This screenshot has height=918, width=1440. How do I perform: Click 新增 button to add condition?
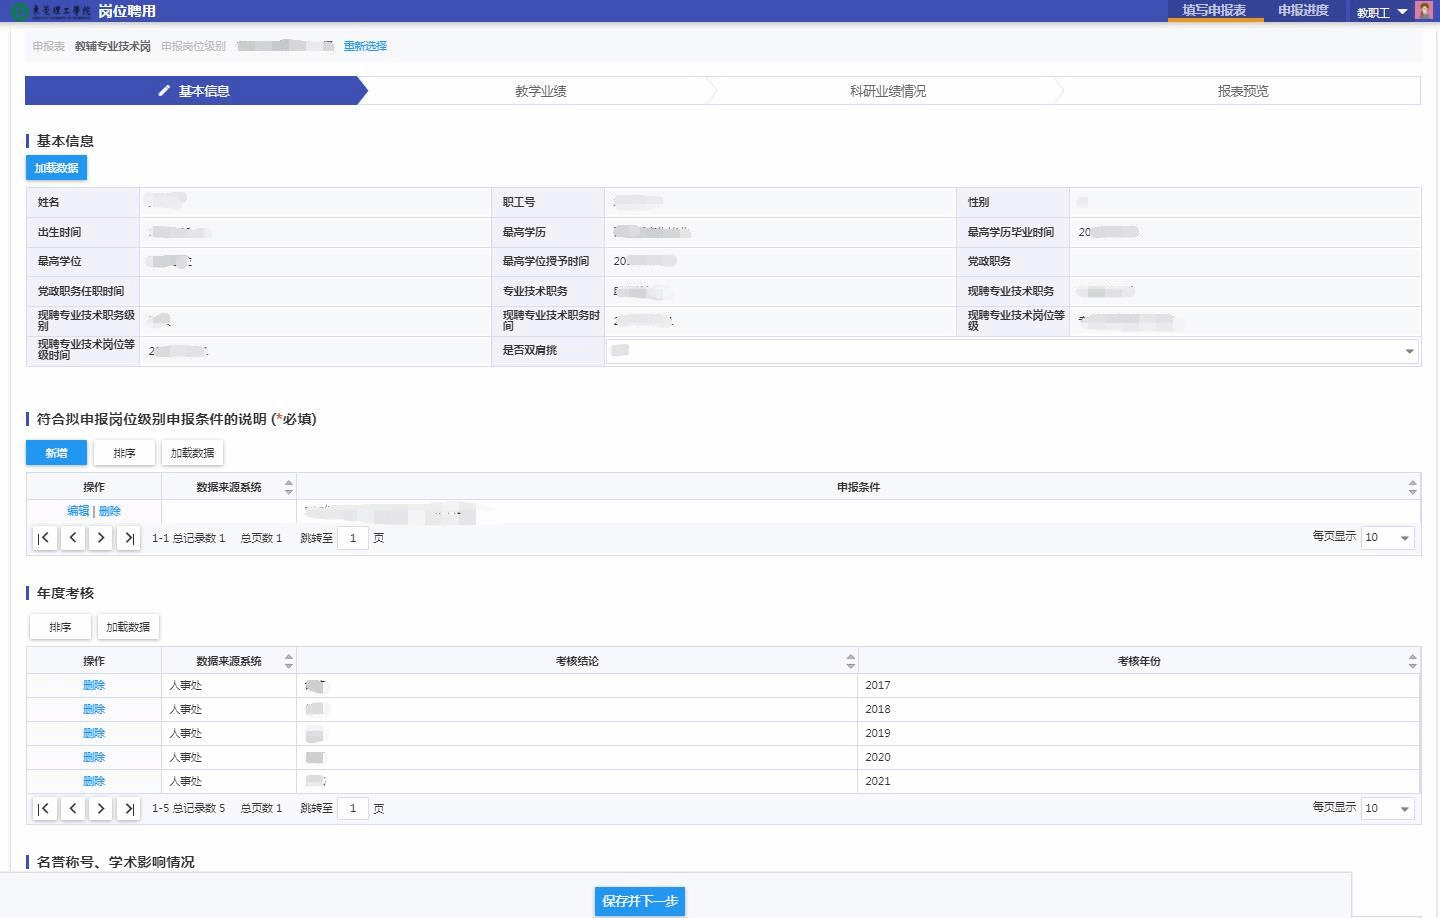pos(56,453)
